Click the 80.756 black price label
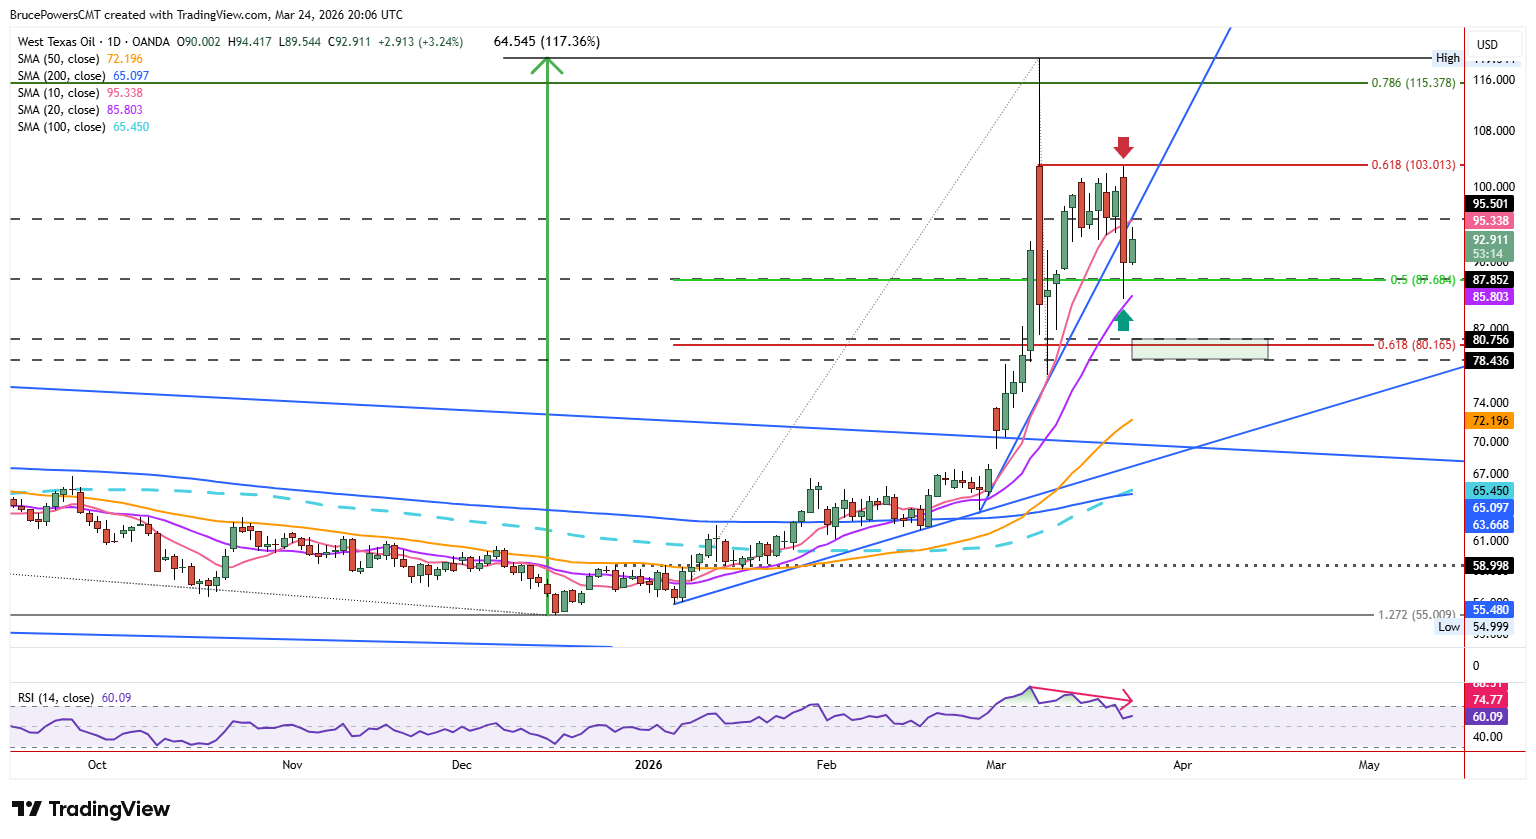 pyautogui.click(x=1490, y=340)
